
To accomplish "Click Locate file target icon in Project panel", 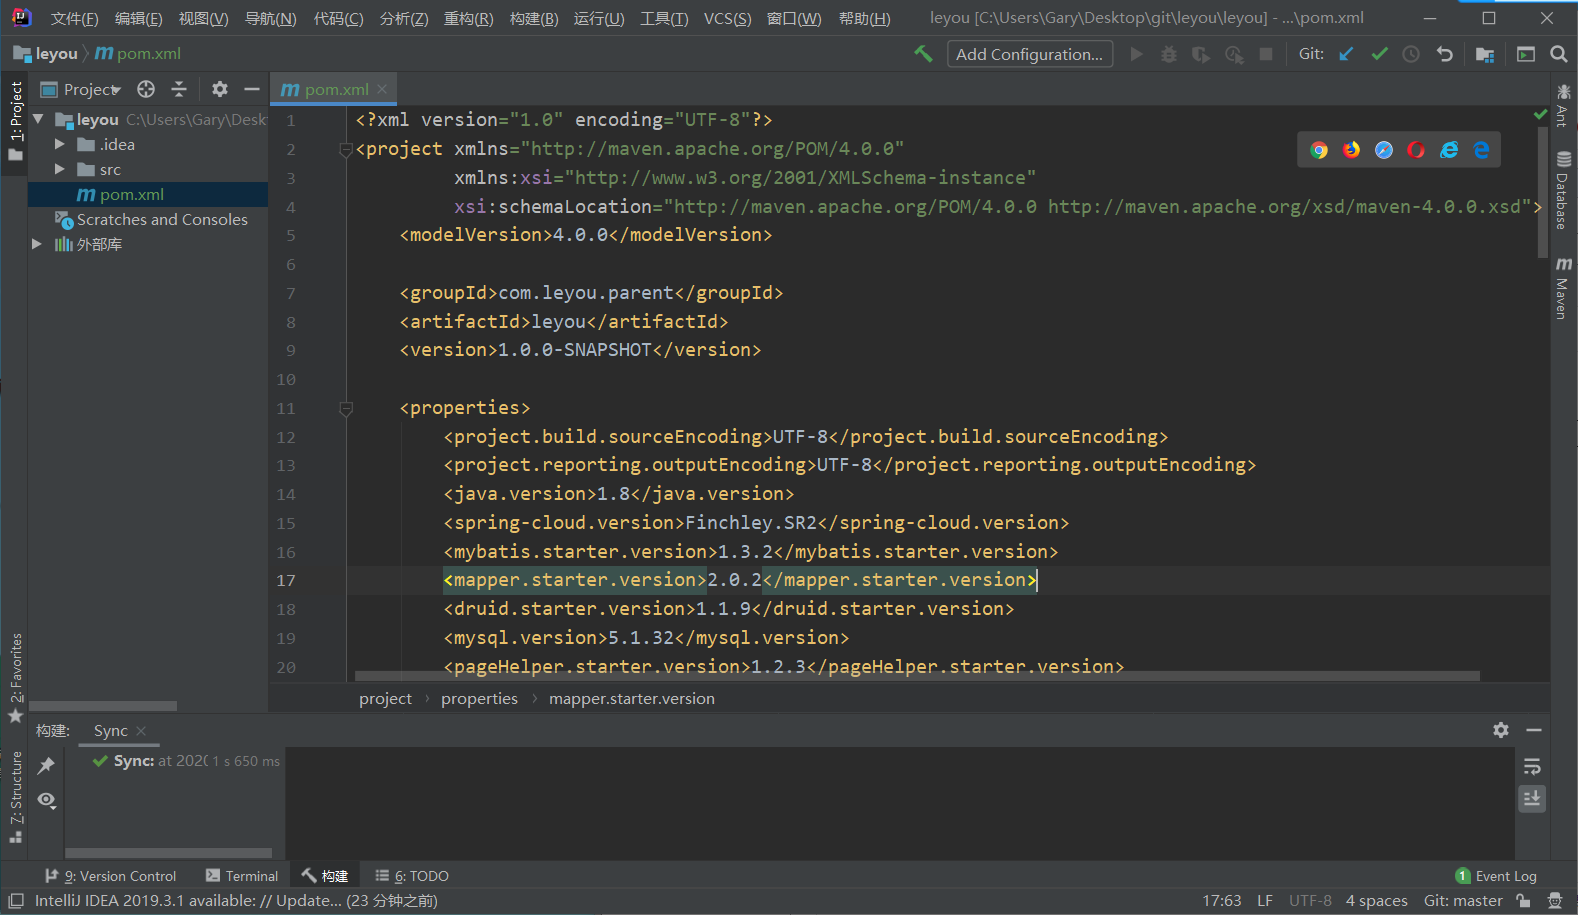I will click(146, 89).
